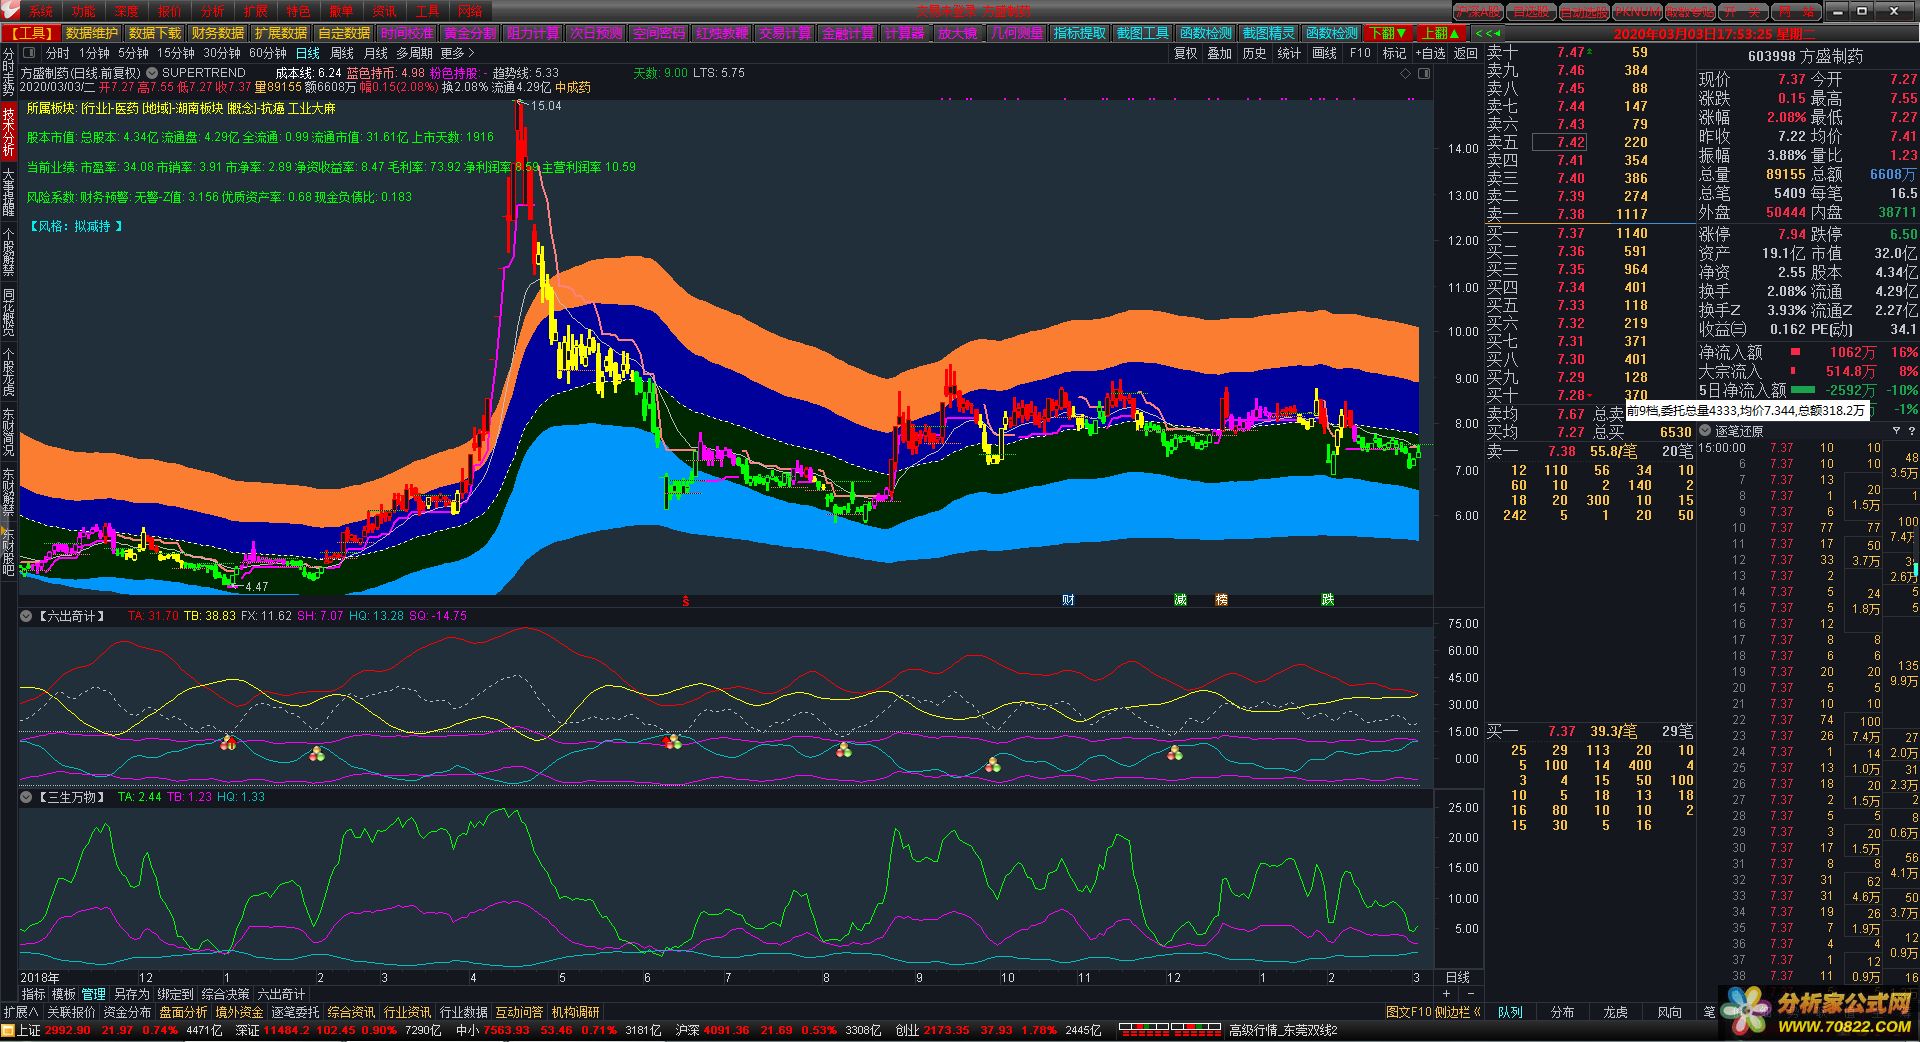
Task: Switch to the 周线 weekly period tab
Action: click(341, 53)
